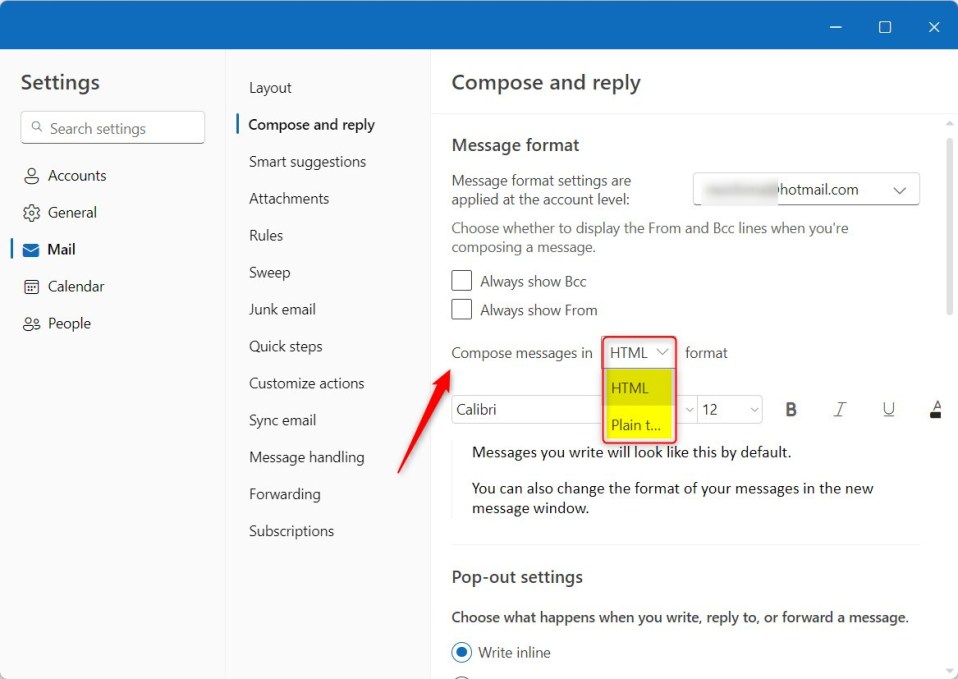Open Quick steps section
This screenshot has width=958, height=679.
pos(285,347)
